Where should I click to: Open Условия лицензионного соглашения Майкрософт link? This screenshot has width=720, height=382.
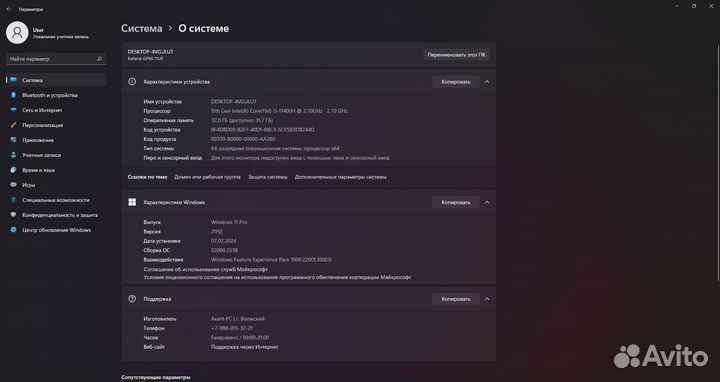click(x=277, y=277)
